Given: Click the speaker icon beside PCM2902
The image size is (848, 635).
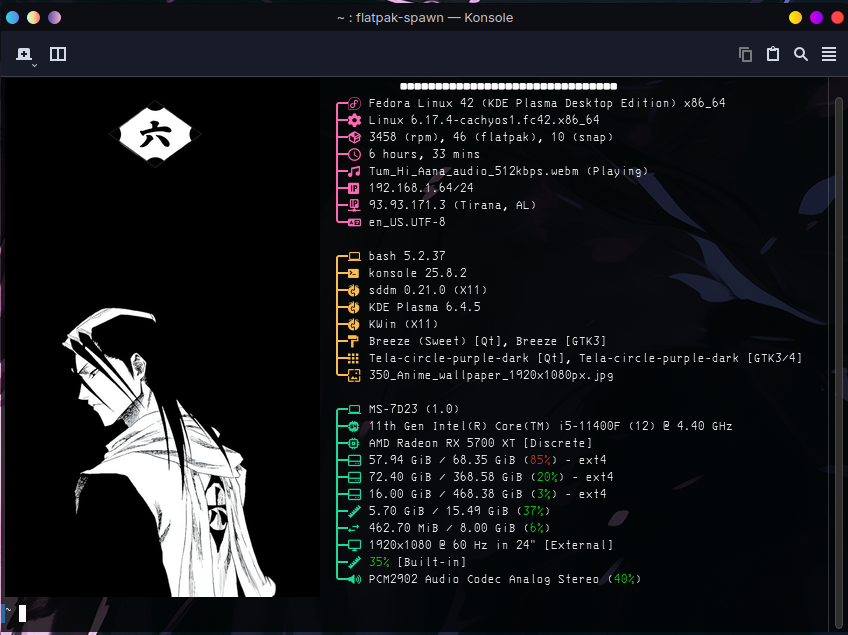Looking at the screenshot, I should point(354,579).
